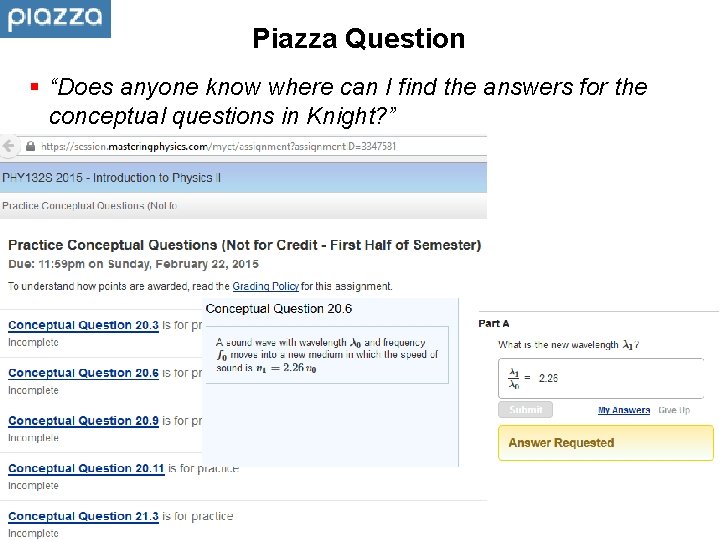Click the padlock security icon
Image resolution: width=720 pixels, height=540 pixels.
31,146
